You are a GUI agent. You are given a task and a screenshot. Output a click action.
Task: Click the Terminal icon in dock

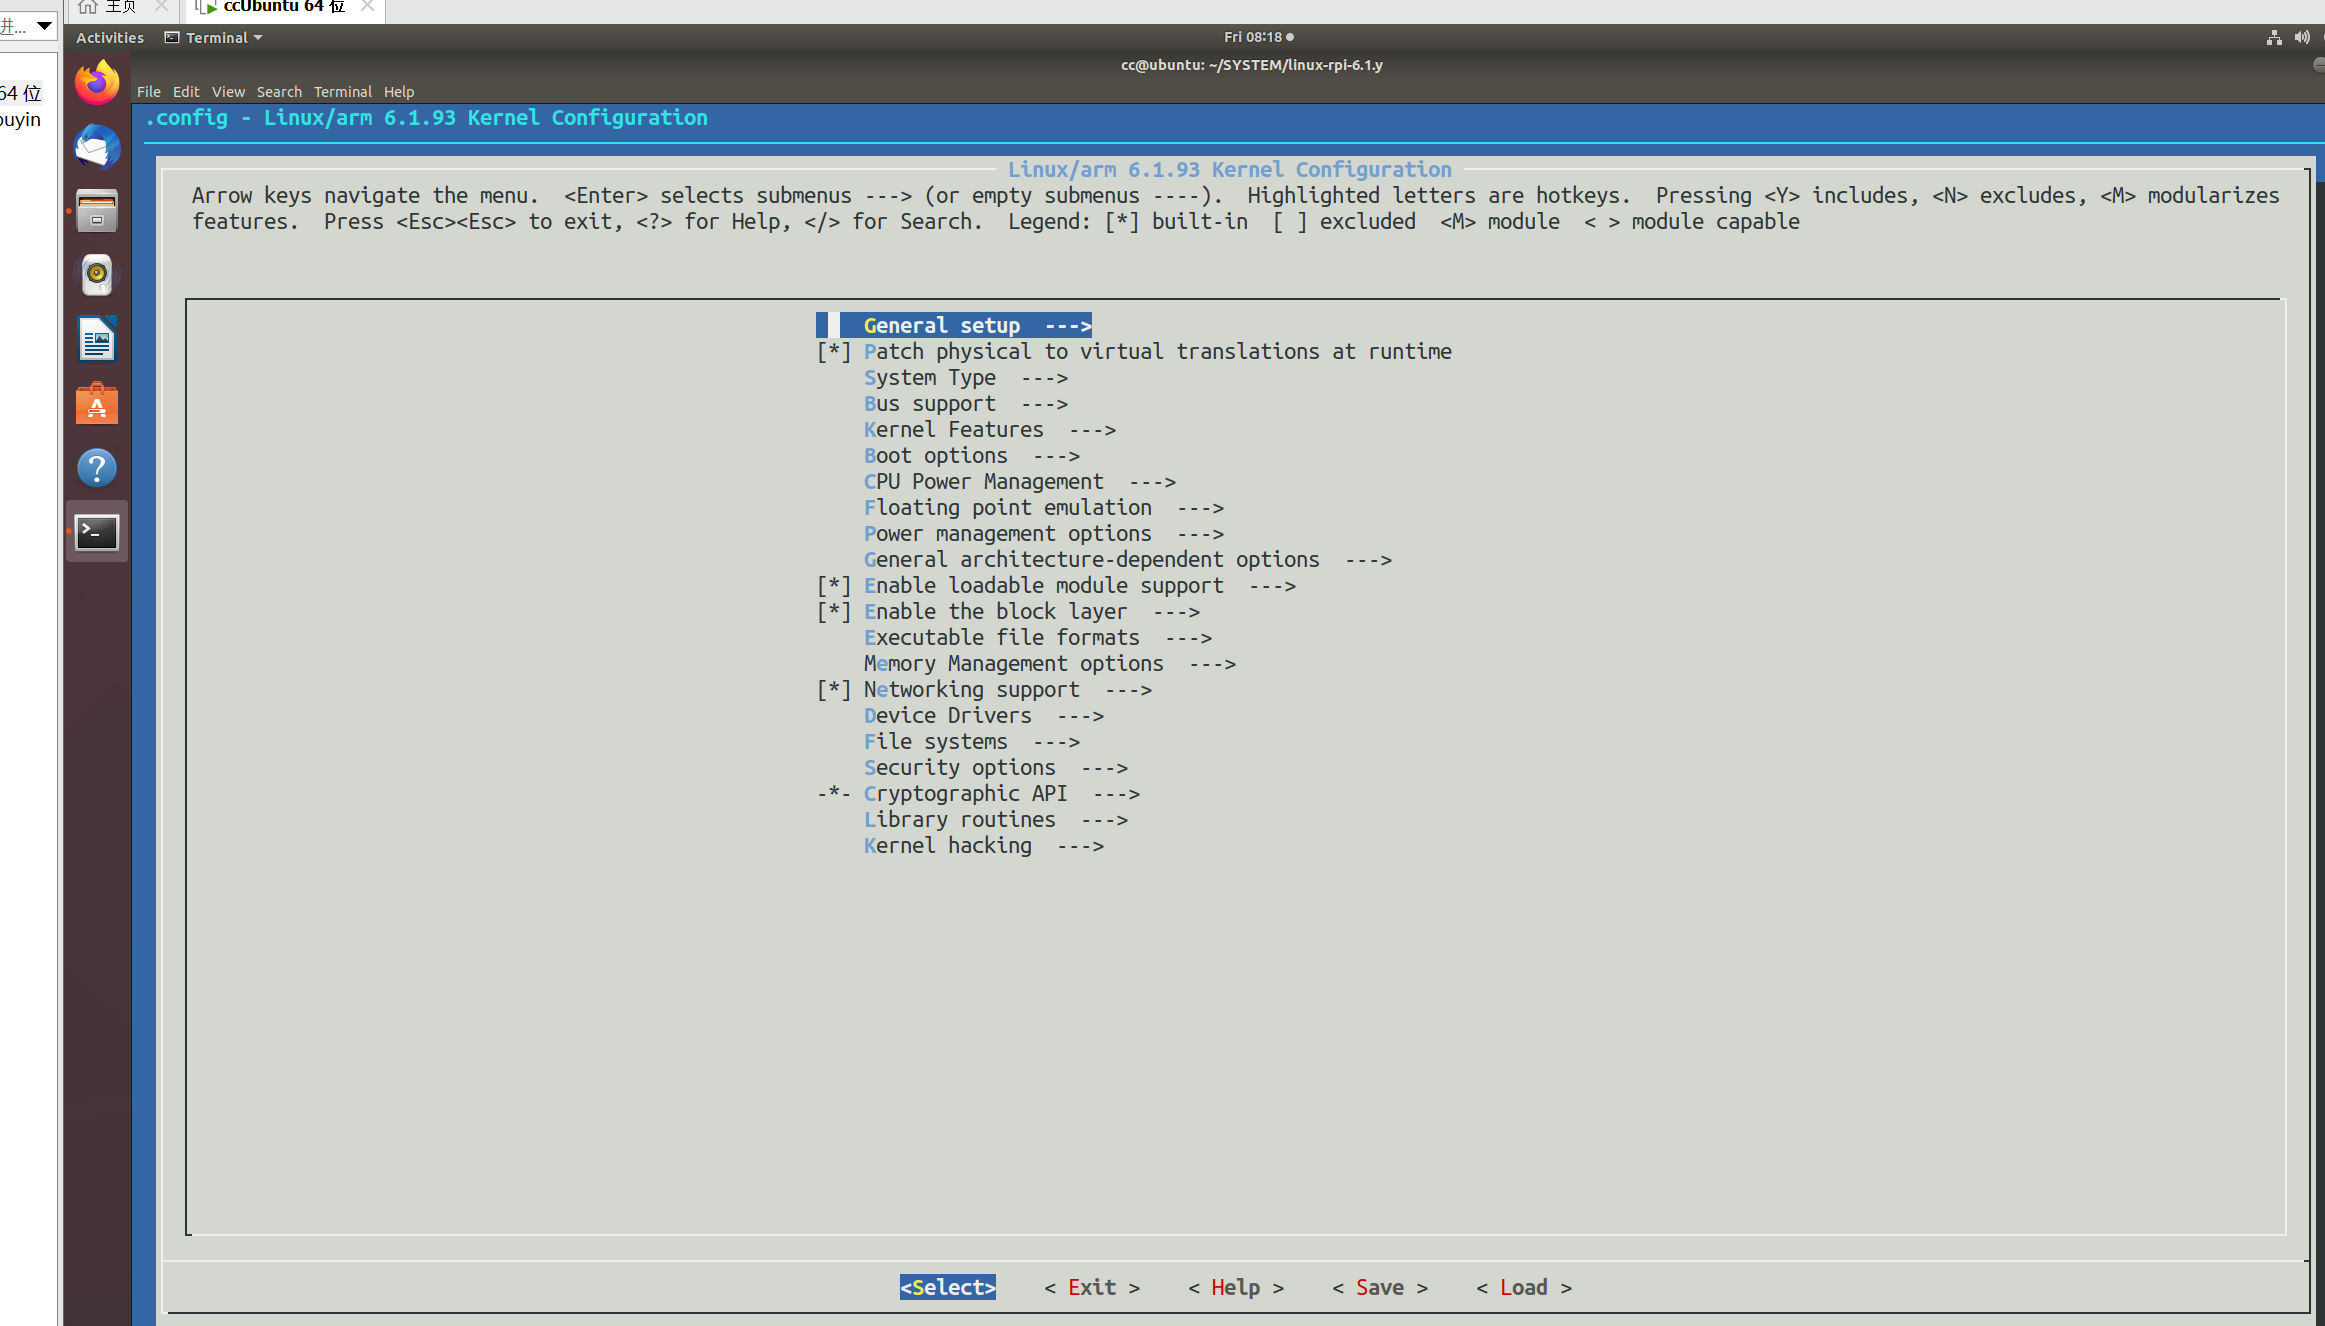click(x=97, y=532)
